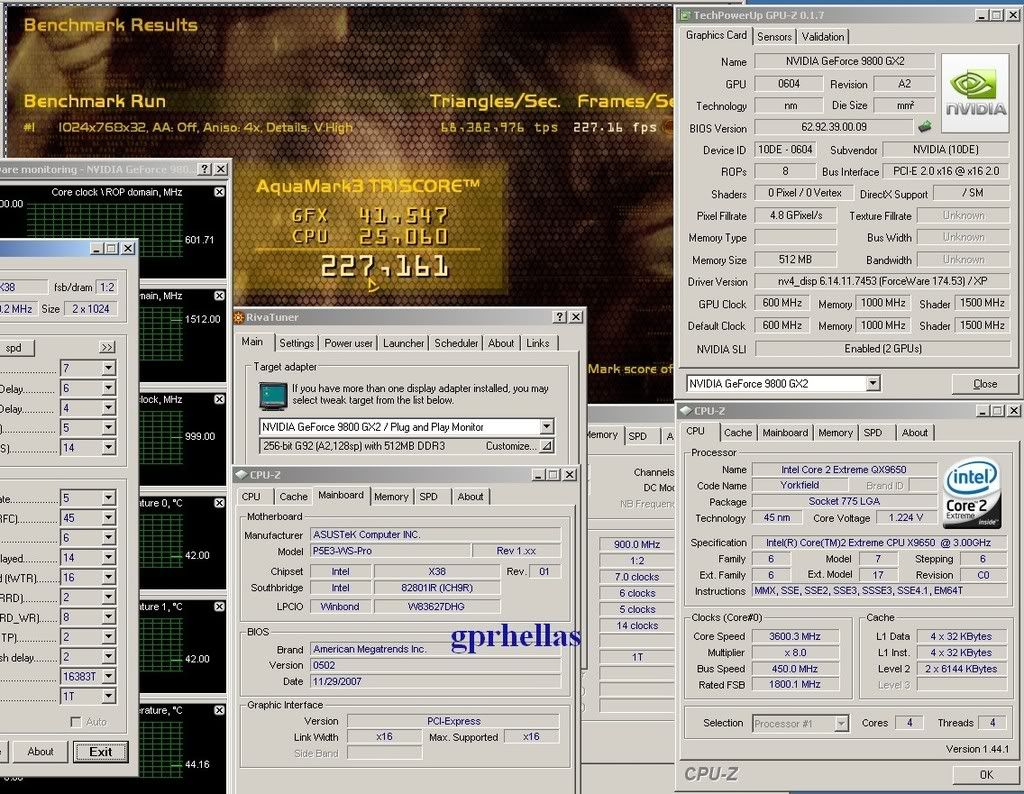This screenshot has height=794, width=1024.
Task: Click the Southbridge 82801IR (ICH9R) field
Action: coord(436,588)
